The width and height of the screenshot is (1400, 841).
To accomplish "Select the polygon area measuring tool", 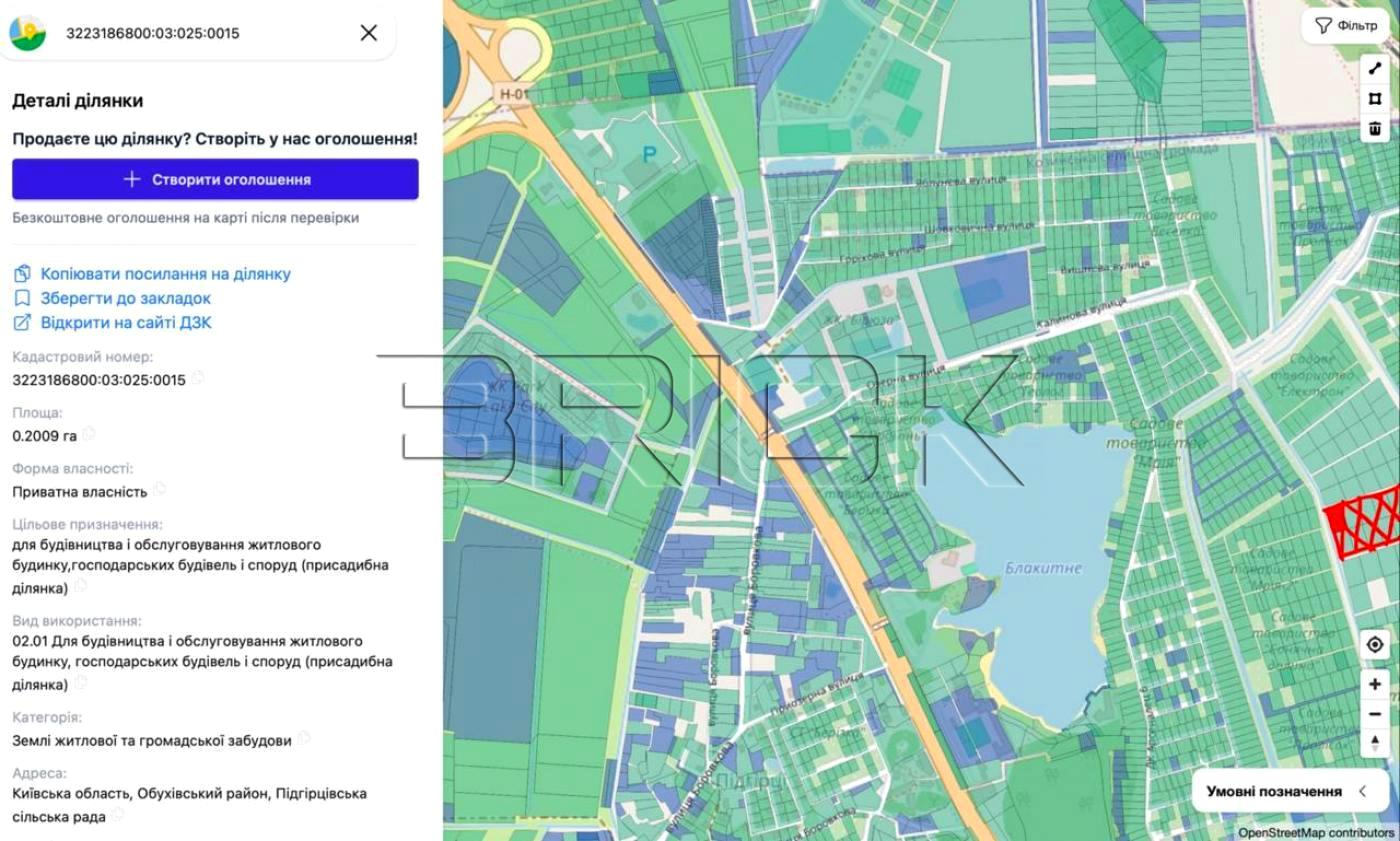I will click(x=1375, y=98).
